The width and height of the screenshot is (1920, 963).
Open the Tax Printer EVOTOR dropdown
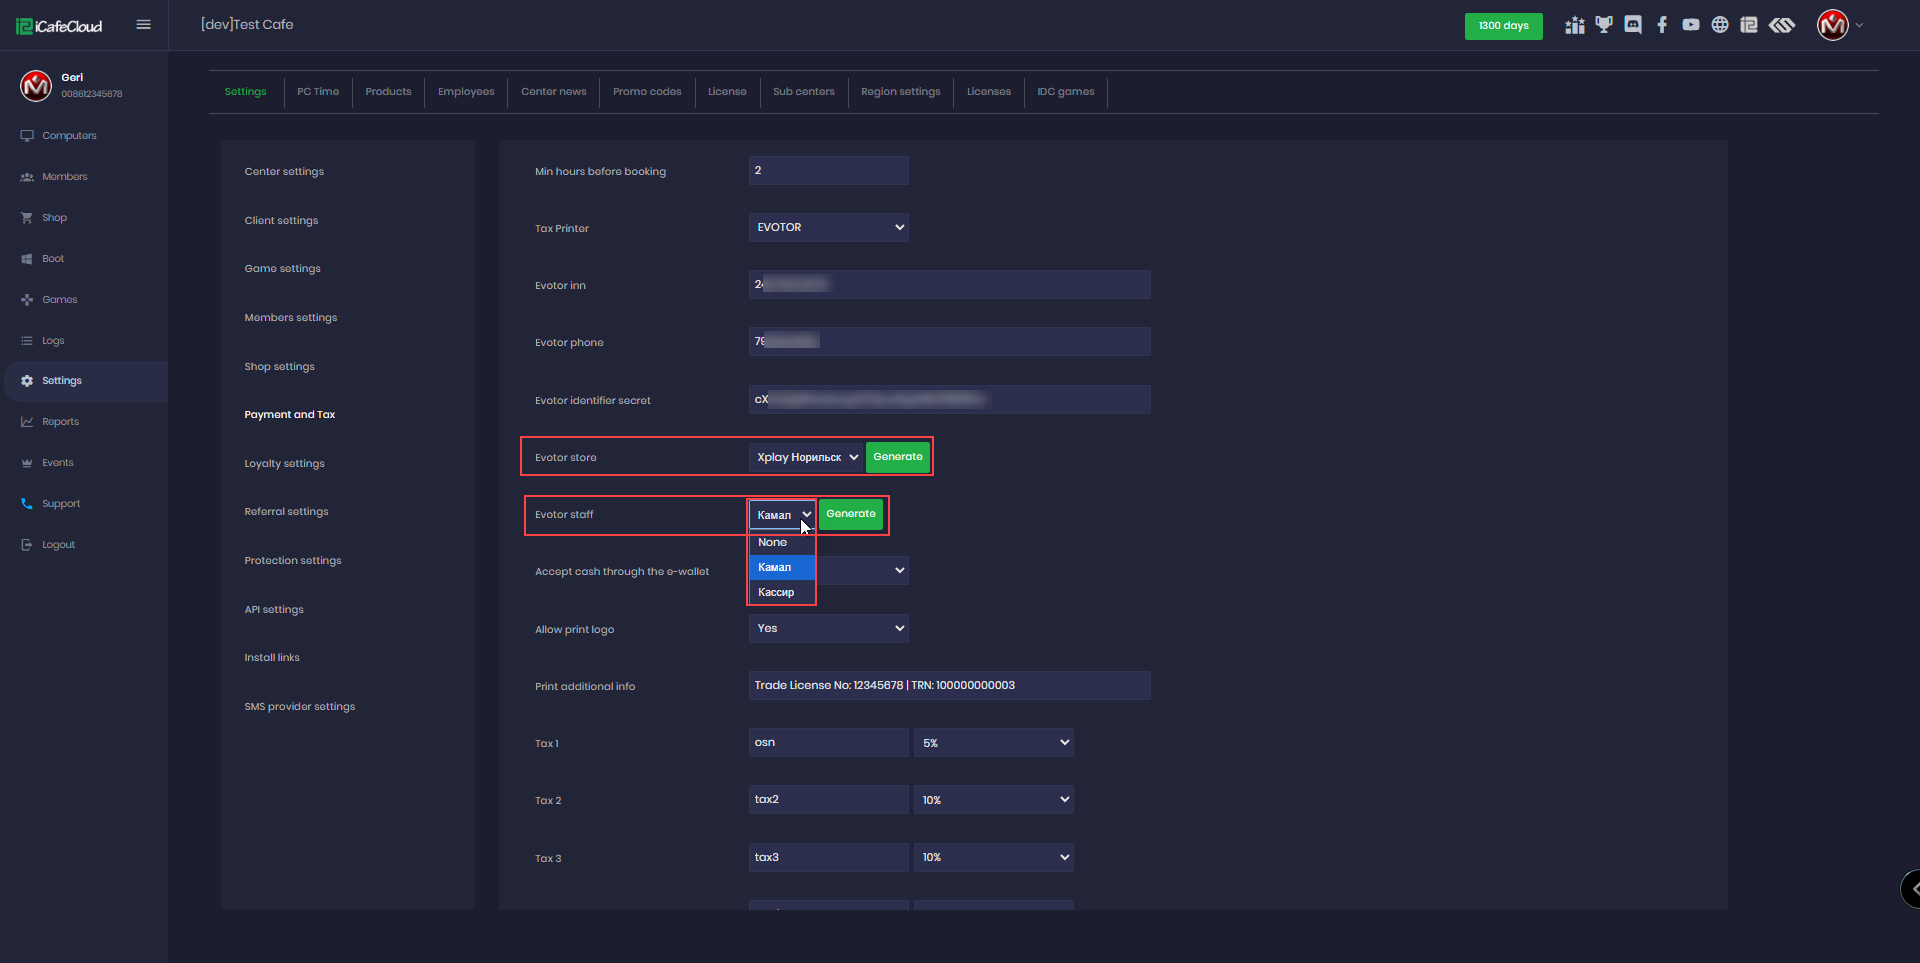coord(828,228)
